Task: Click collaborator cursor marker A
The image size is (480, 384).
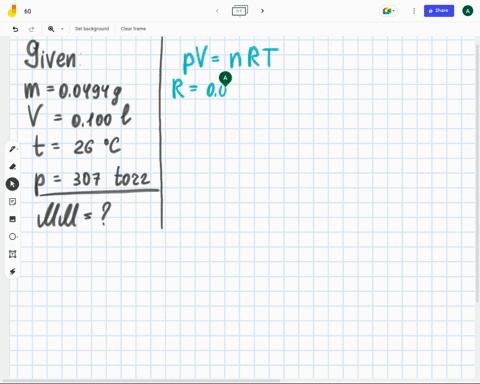Action: pos(225,79)
